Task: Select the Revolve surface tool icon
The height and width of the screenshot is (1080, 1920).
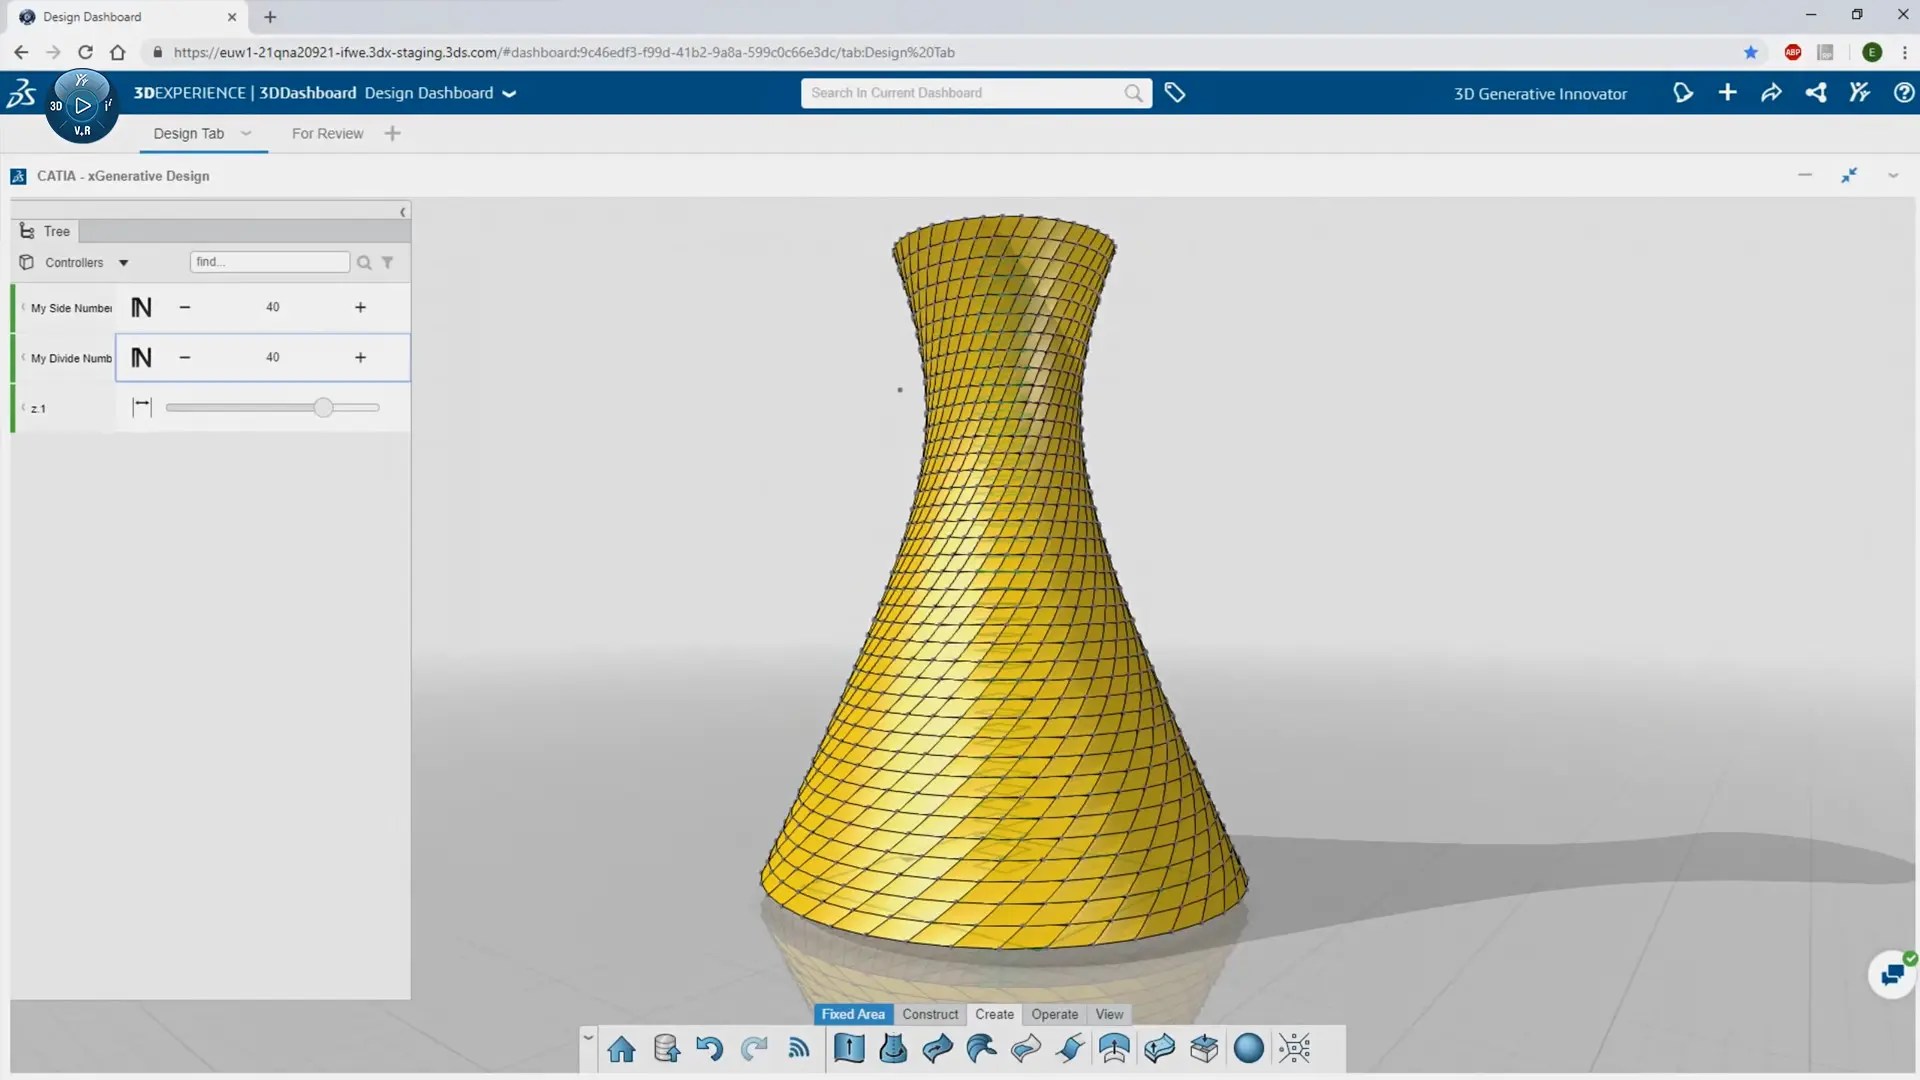Action: (x=893, y=1049)
